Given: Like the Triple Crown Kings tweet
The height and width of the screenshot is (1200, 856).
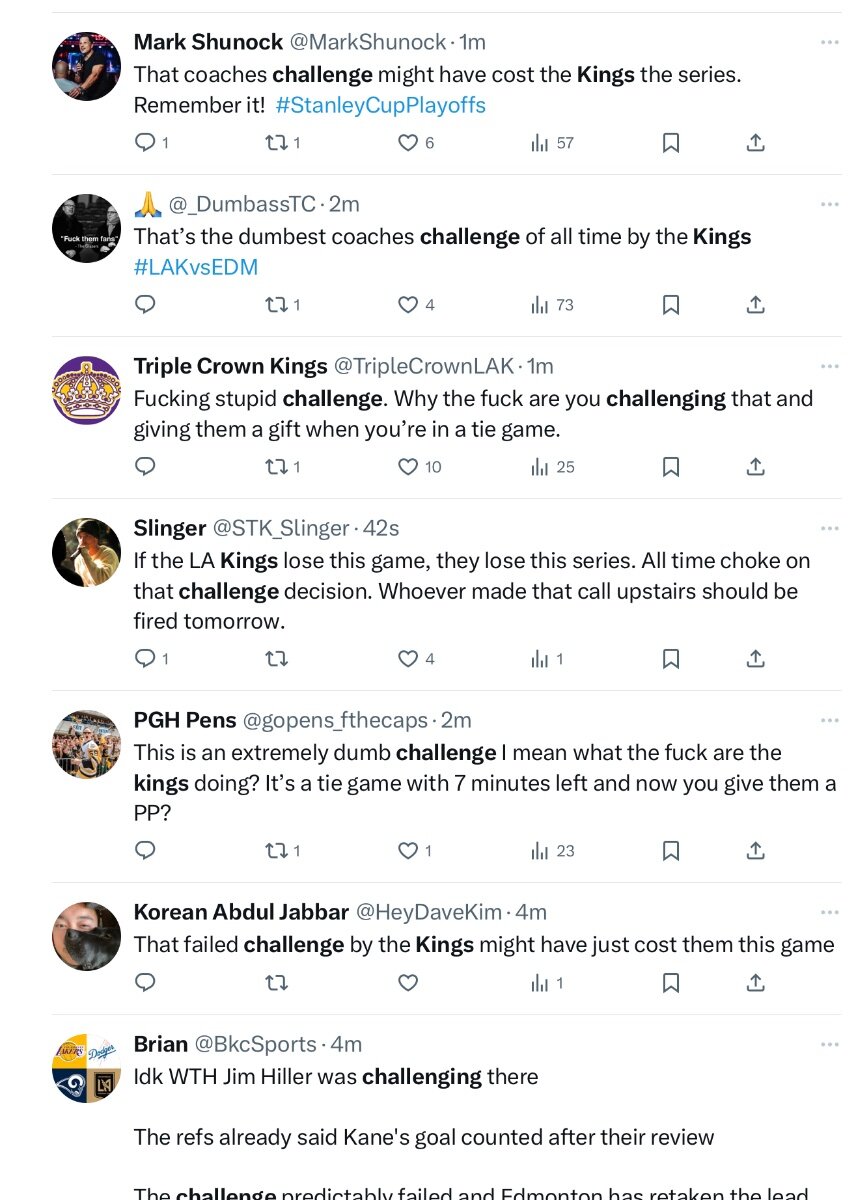Looking at the screenshot, I should point(408,467).
